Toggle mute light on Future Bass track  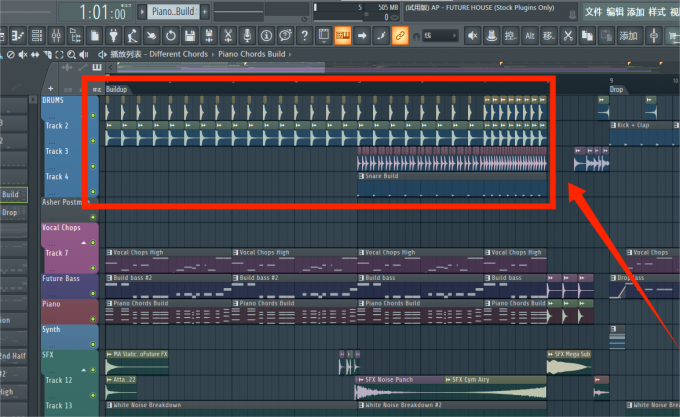(93, 292)
